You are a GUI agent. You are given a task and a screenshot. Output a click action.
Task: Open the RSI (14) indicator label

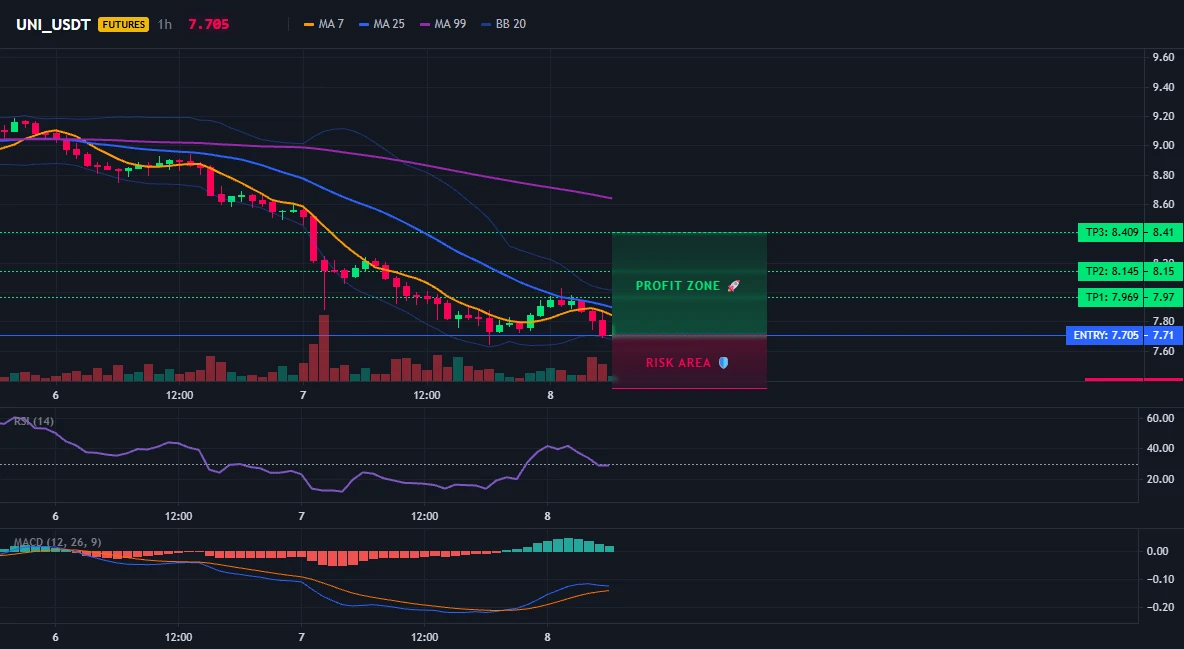pyautogui.click(x=34, y=421)
